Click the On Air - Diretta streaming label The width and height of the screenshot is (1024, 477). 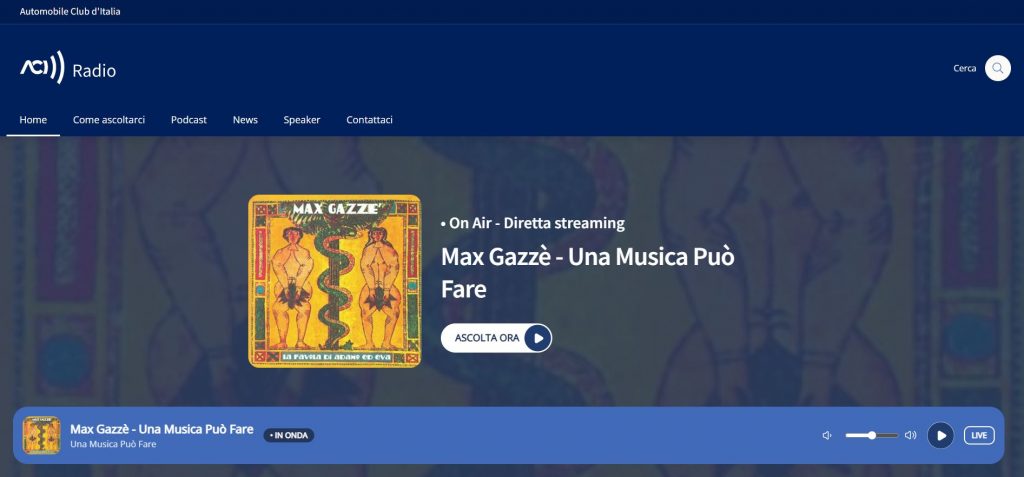pyautogui.click(x=533, y=223)
